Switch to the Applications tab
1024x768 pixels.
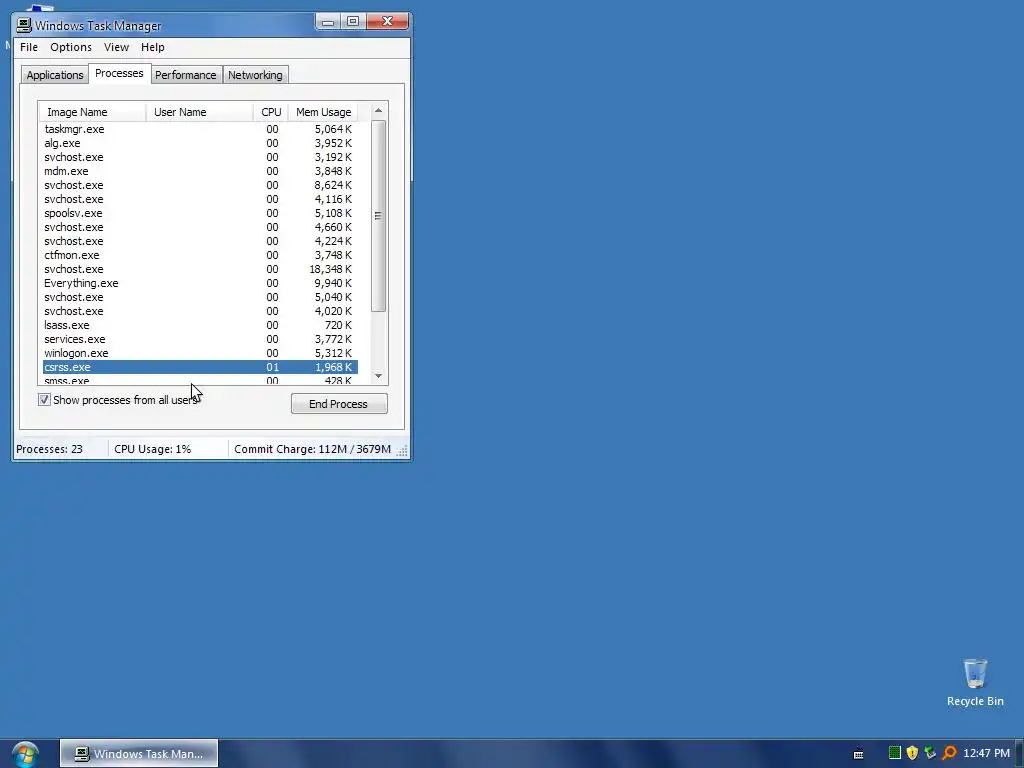(x=55, y=75)
